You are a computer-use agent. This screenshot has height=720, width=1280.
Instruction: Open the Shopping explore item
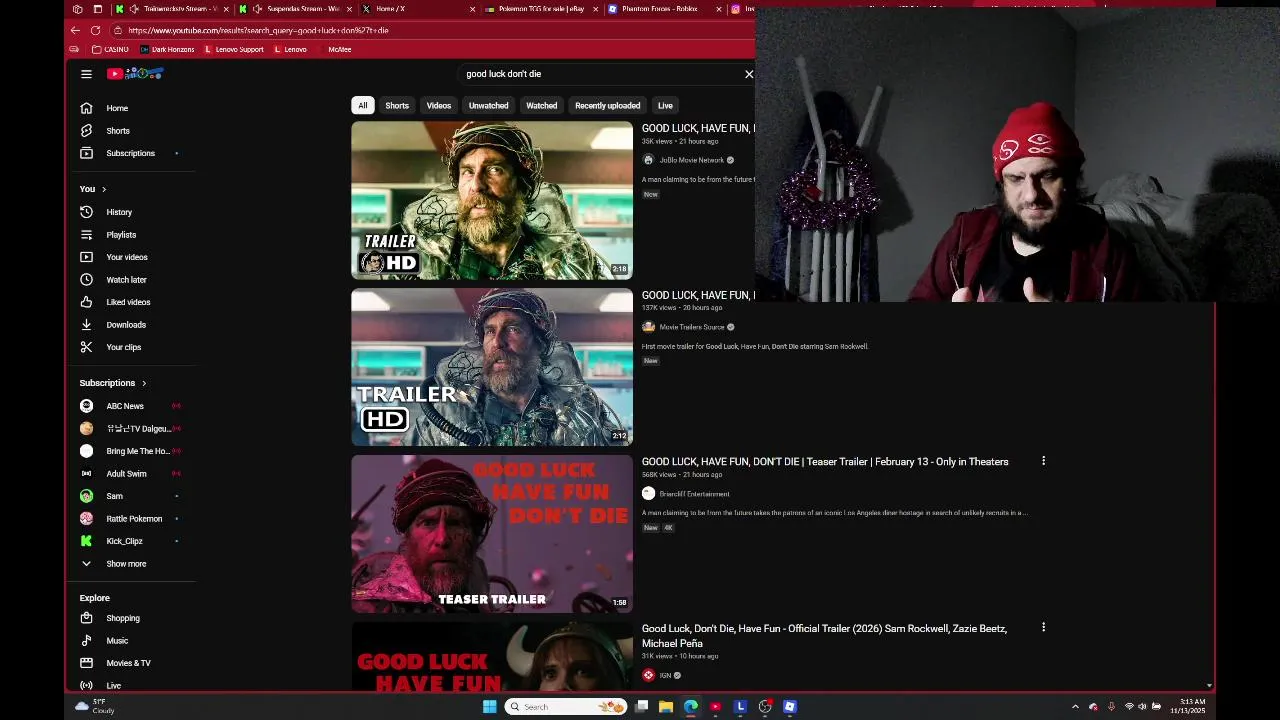[123, 618]
